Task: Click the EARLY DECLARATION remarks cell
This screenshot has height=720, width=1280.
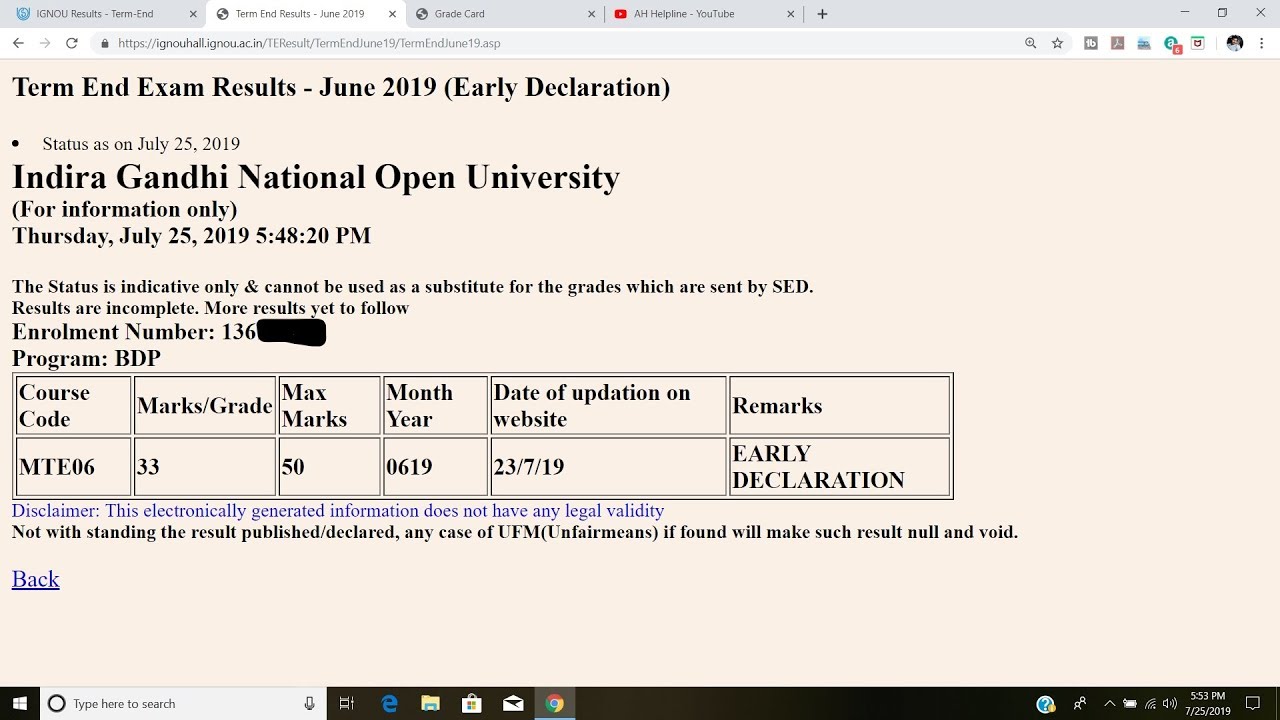Action: coord(839,466)
